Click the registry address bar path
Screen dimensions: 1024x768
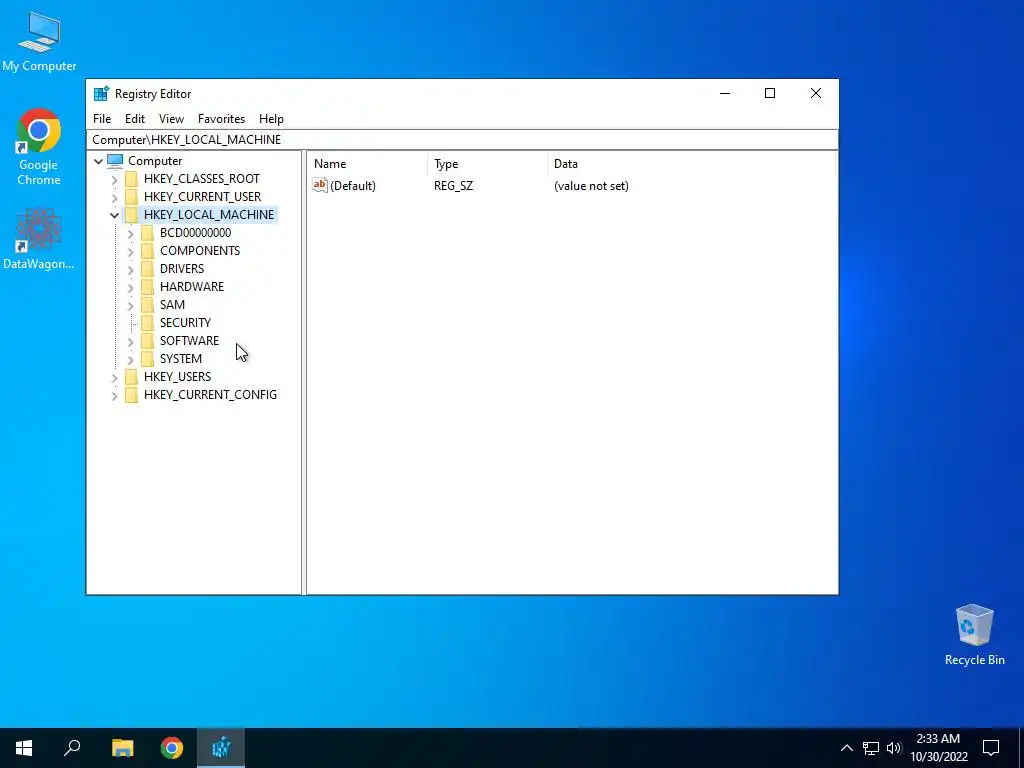[x=462, y=140]
